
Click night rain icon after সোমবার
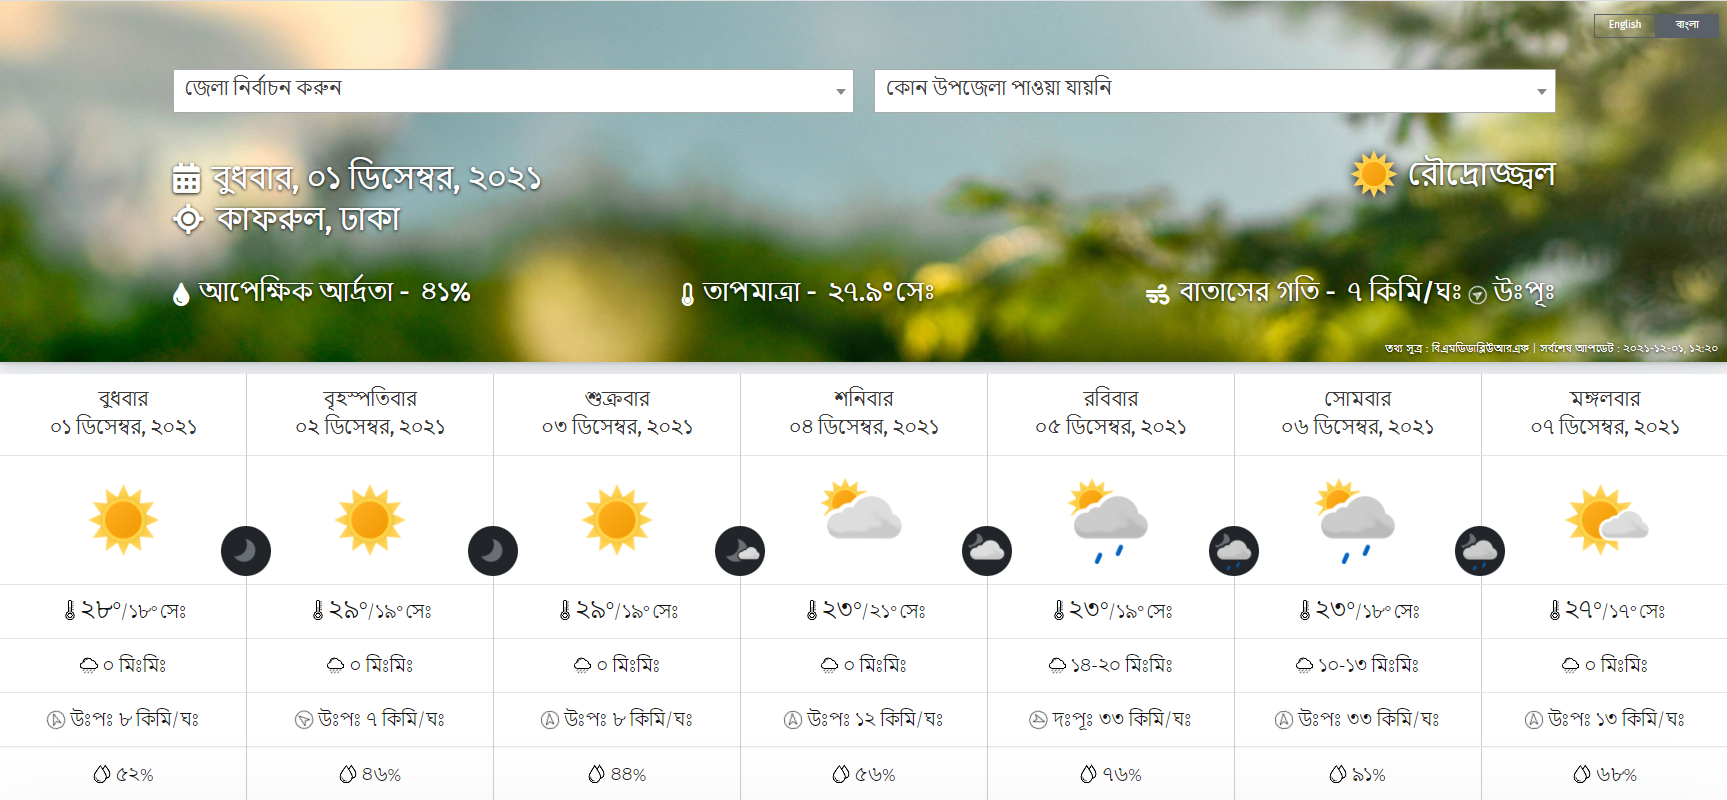[x=1480, y=551]
